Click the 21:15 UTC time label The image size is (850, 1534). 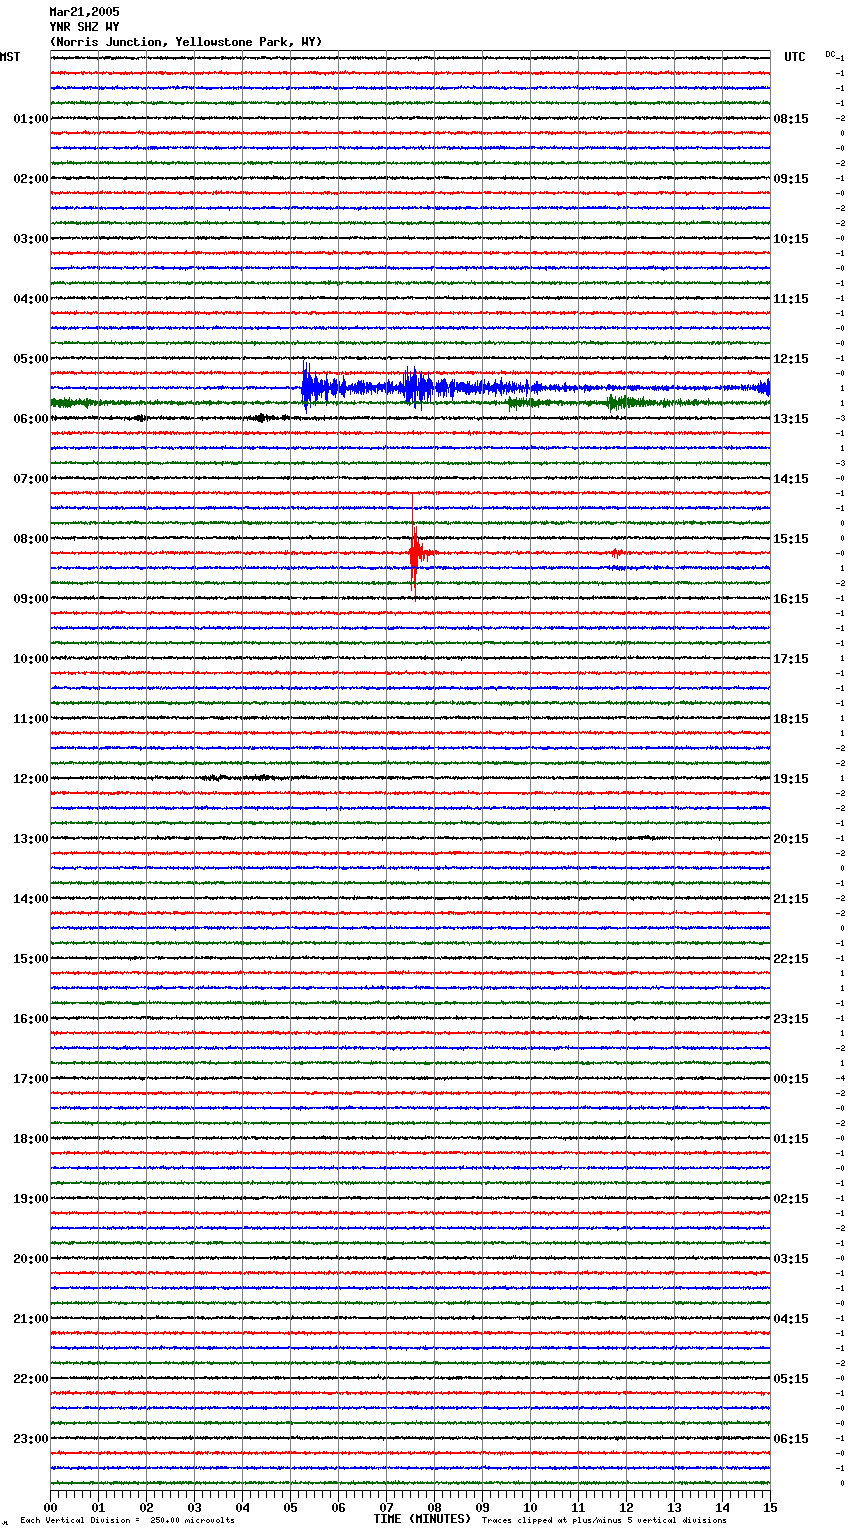pos(791,899)
